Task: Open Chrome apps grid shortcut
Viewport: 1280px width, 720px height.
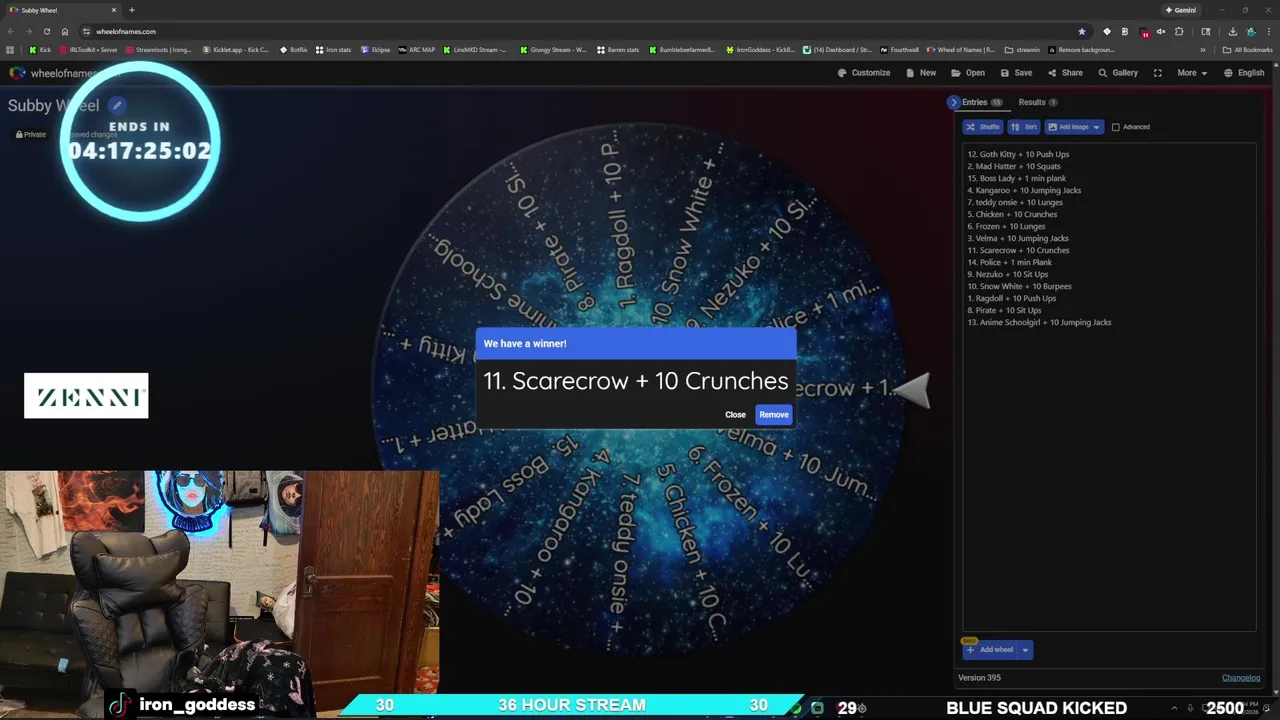Action: pyautogui.click(x=11, y=49)
